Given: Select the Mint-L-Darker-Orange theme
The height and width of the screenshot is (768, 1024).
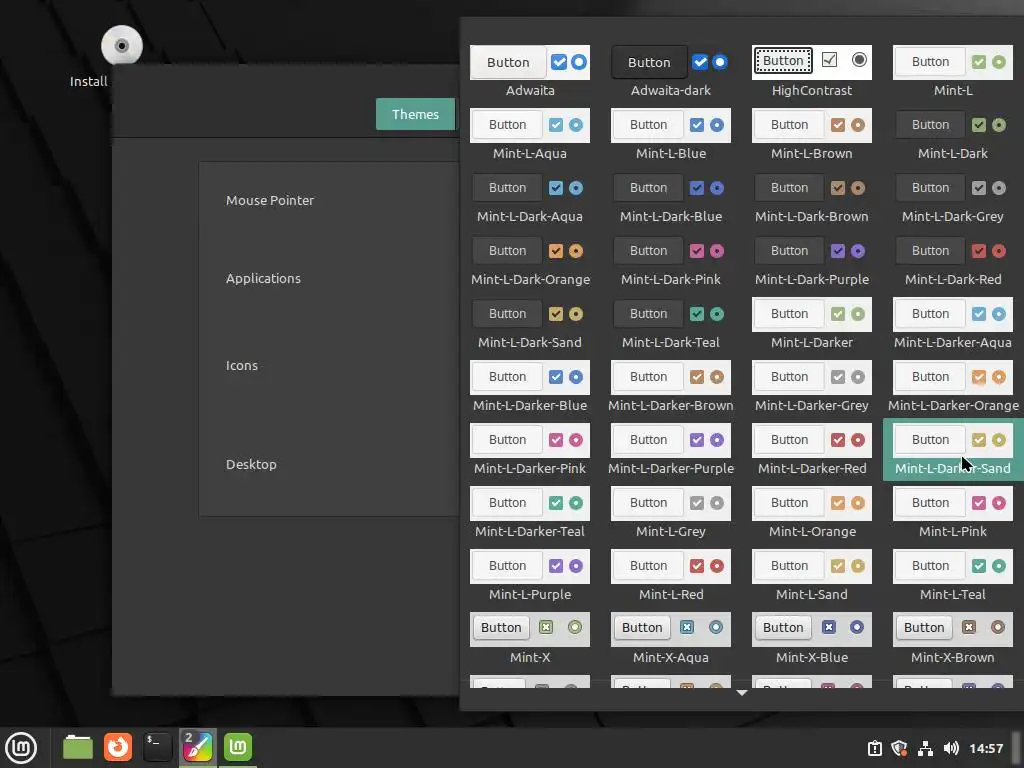Looking at the screenshot, I should click(x=953, y=387).
